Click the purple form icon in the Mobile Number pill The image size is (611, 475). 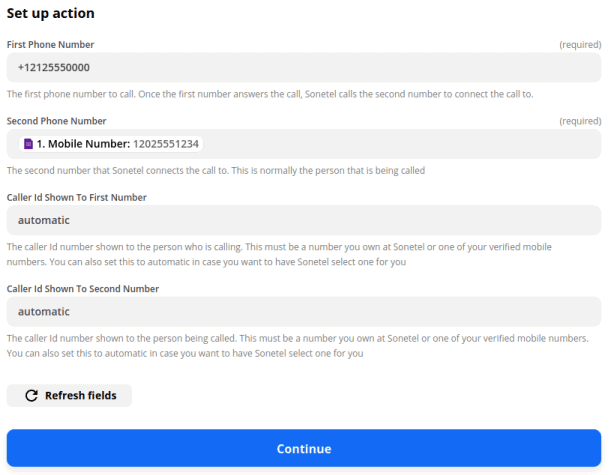click(29, 144)
